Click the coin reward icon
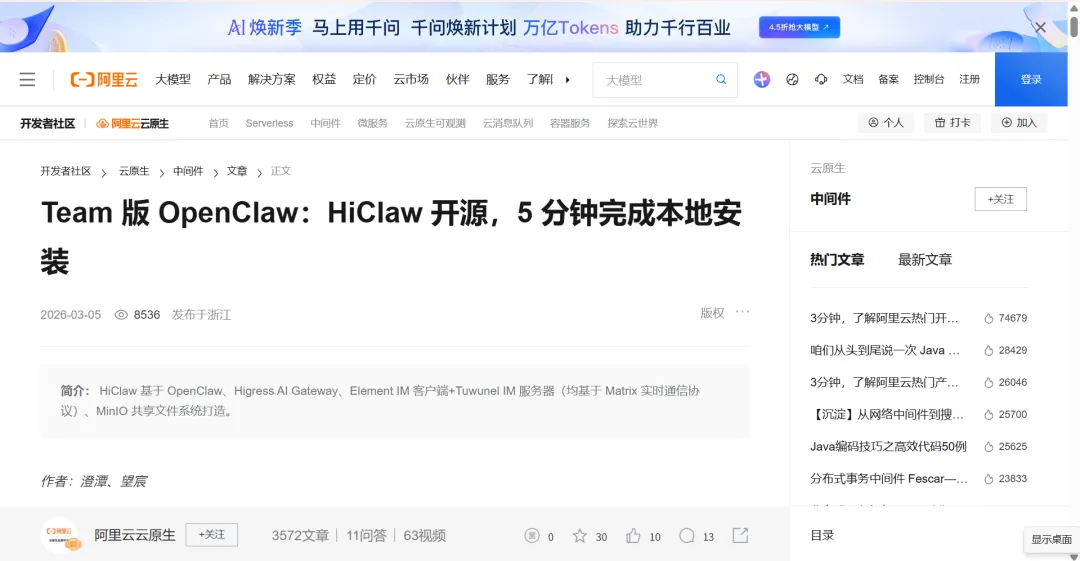 pyautogui.click(x=532, y=536)
